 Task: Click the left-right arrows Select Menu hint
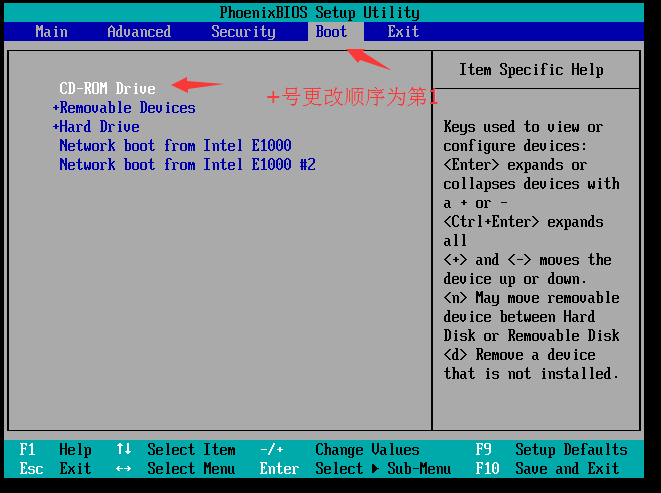(176, 469)
